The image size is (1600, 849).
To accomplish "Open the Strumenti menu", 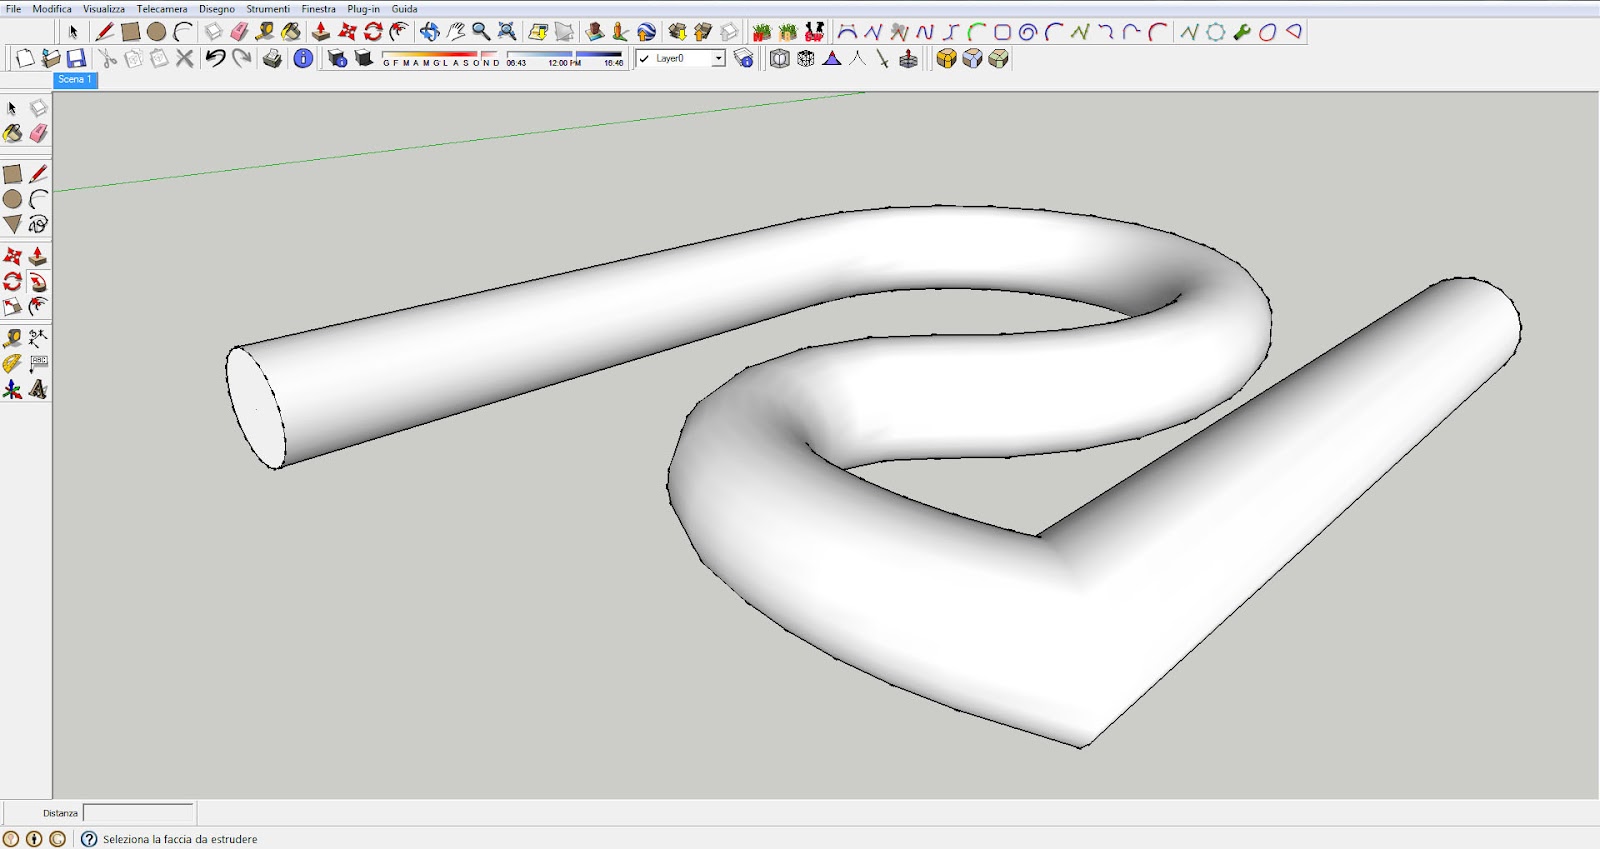I will tap(268, 9).
